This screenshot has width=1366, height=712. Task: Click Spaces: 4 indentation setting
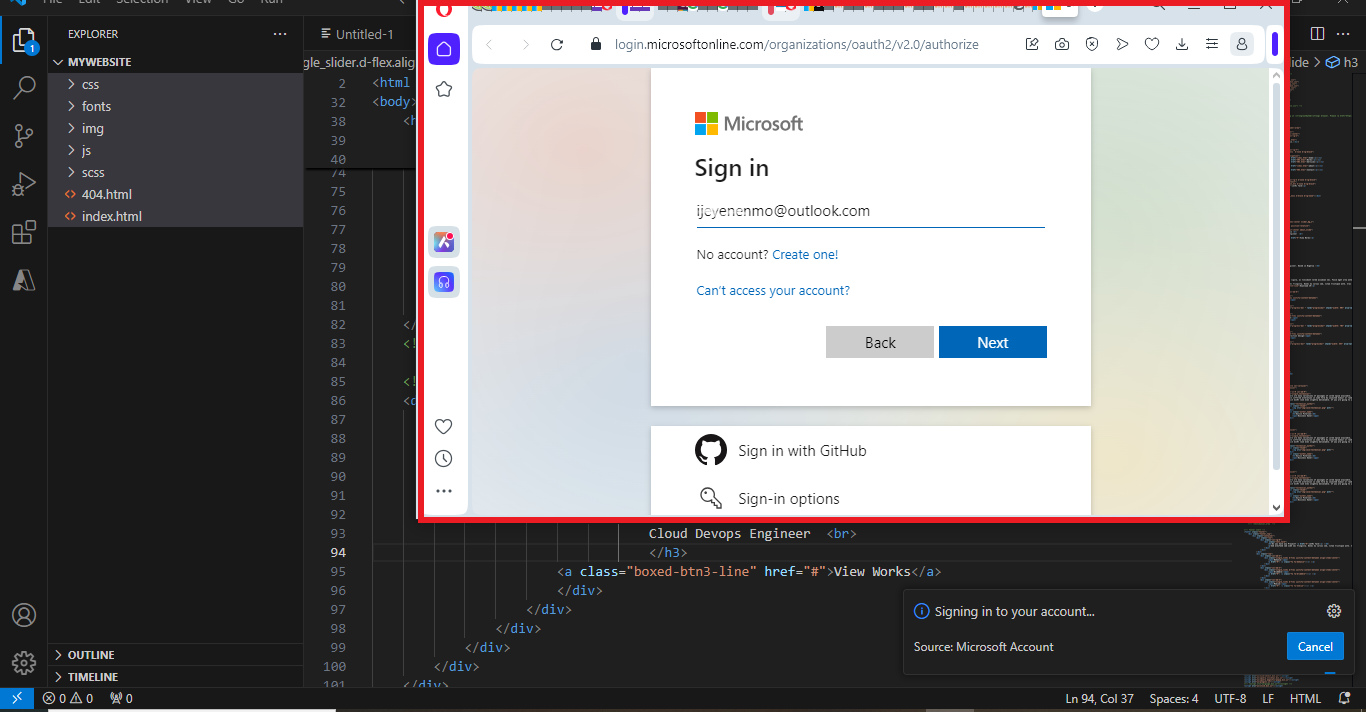coord(1174,698)
